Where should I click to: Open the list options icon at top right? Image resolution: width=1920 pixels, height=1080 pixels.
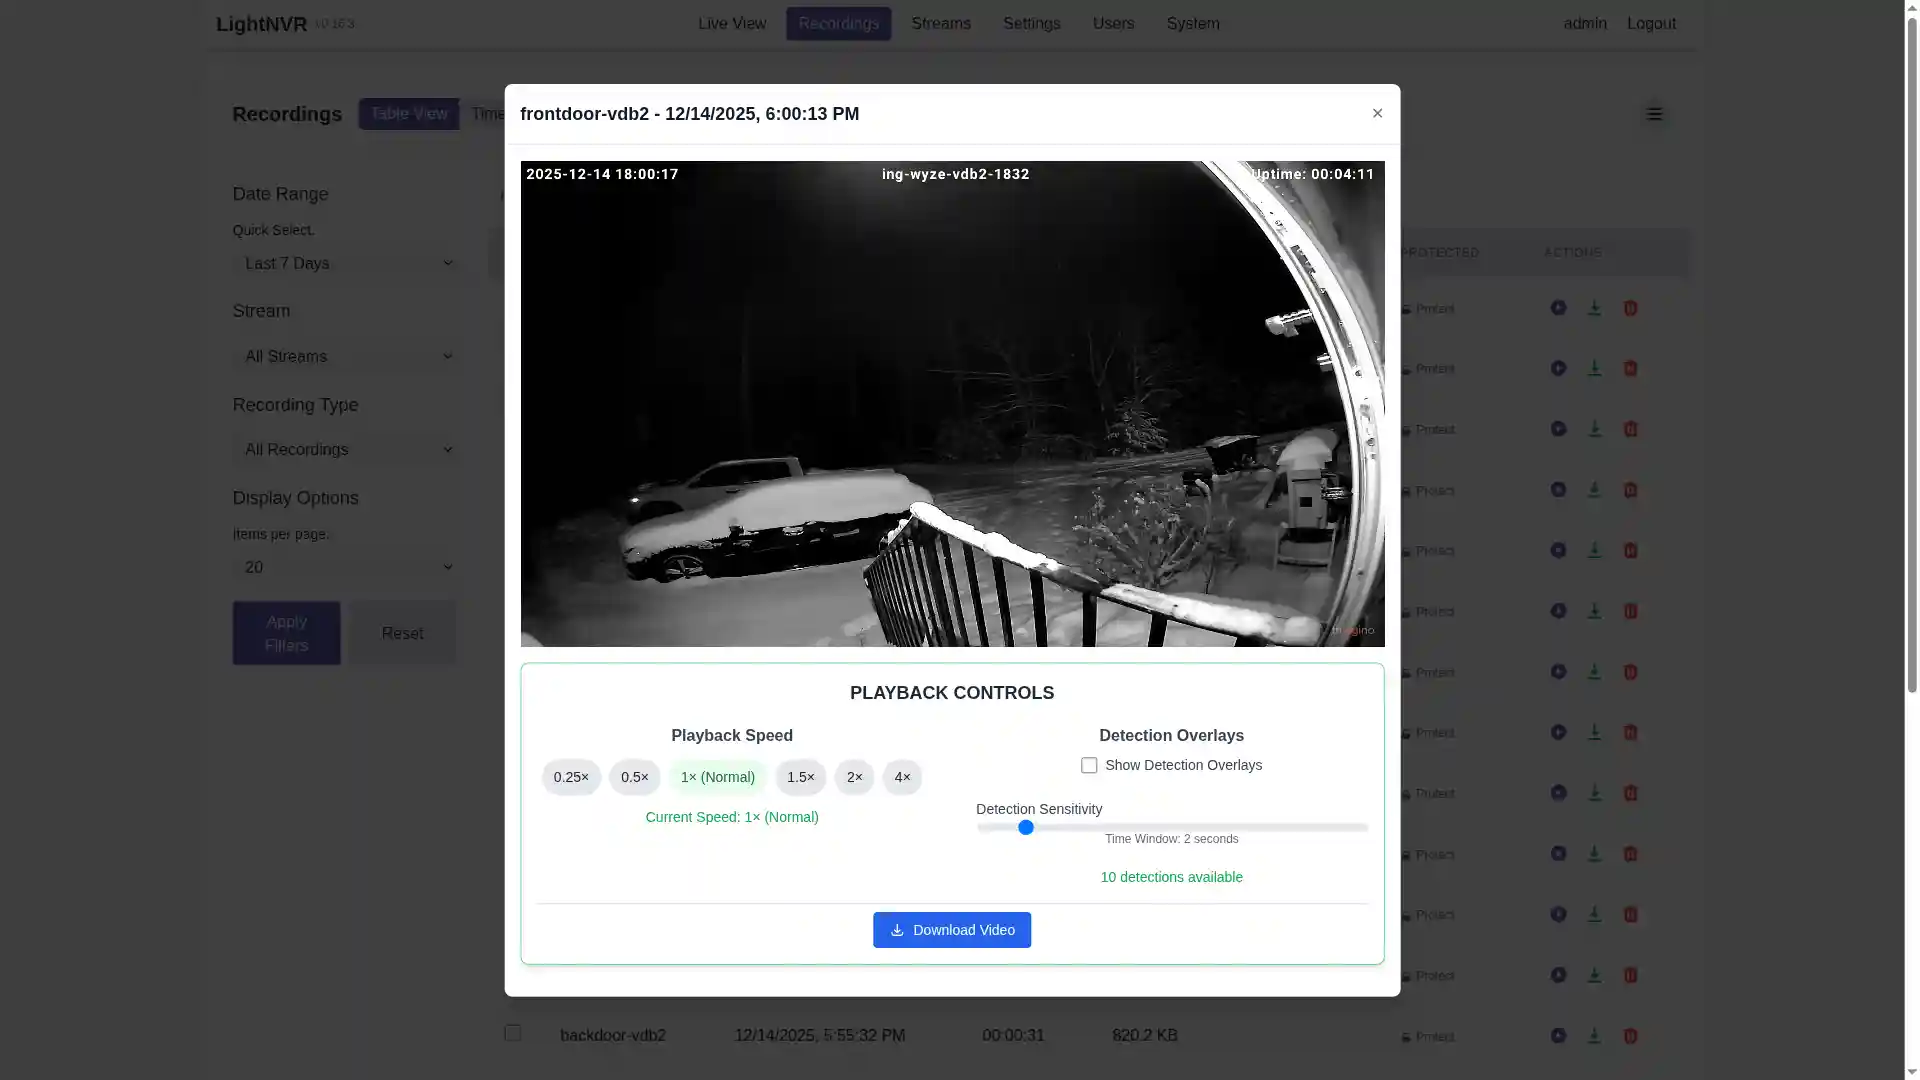(x=1654, y=114)
